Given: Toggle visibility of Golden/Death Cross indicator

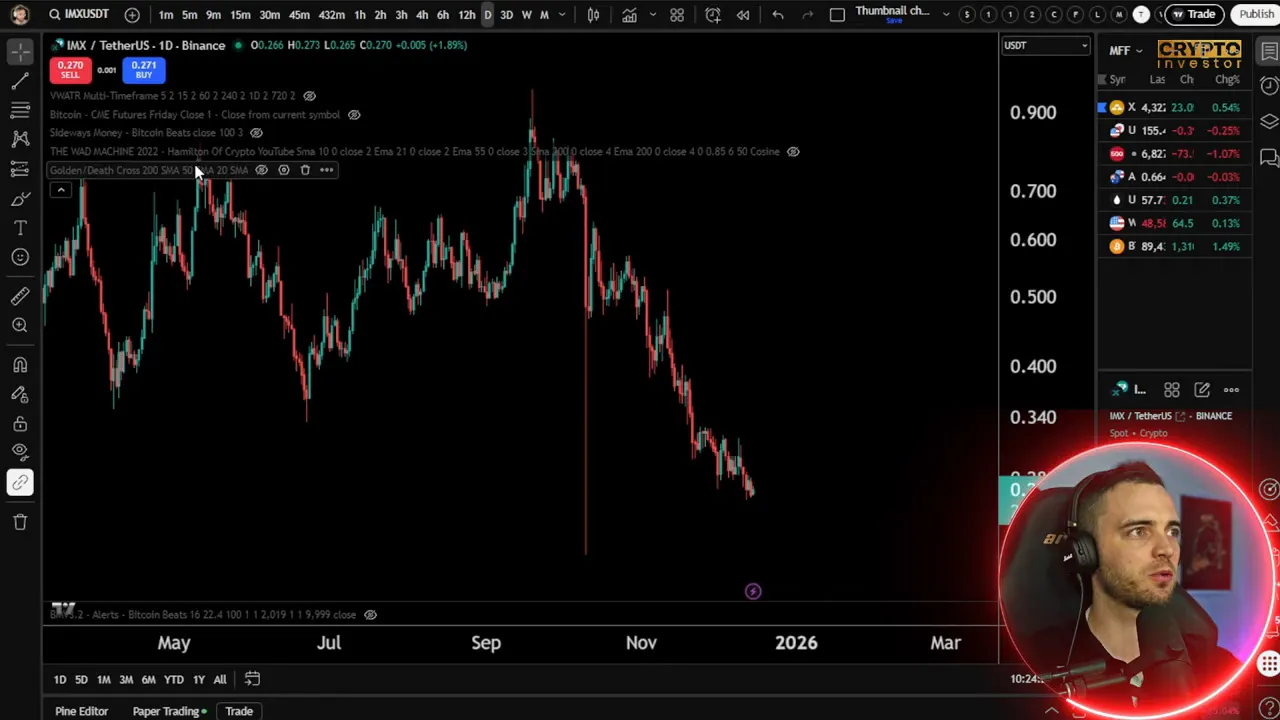Looking at the screenshot, I should [x=261, y=170].
